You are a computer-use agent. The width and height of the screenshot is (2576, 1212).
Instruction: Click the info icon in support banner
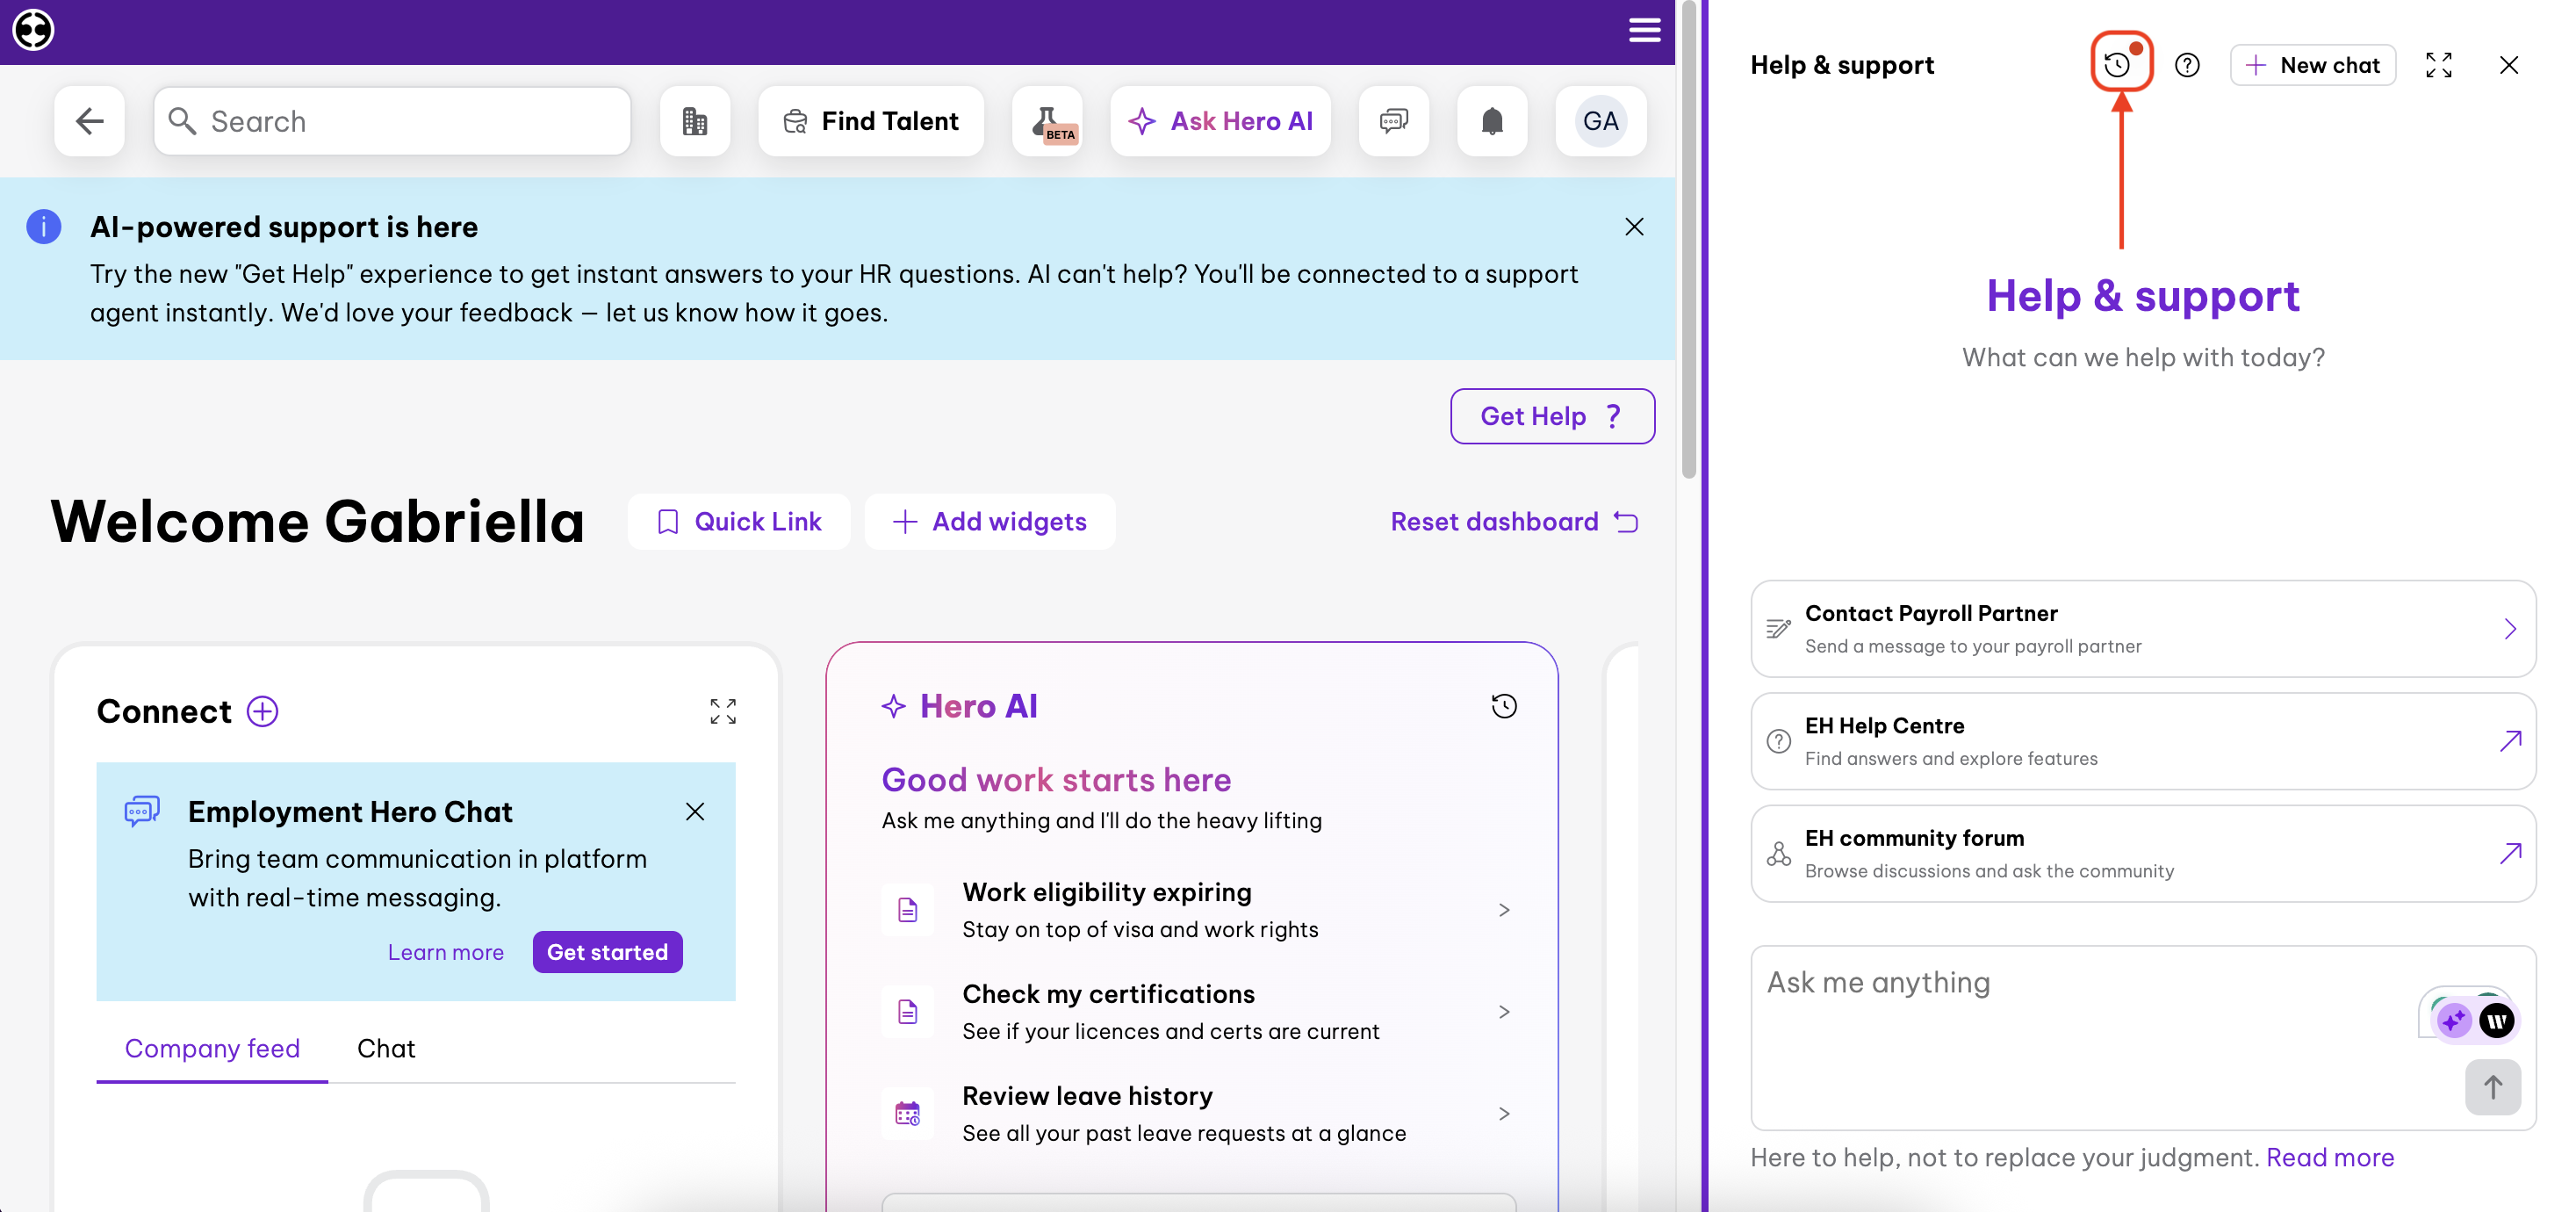[43, 227]
